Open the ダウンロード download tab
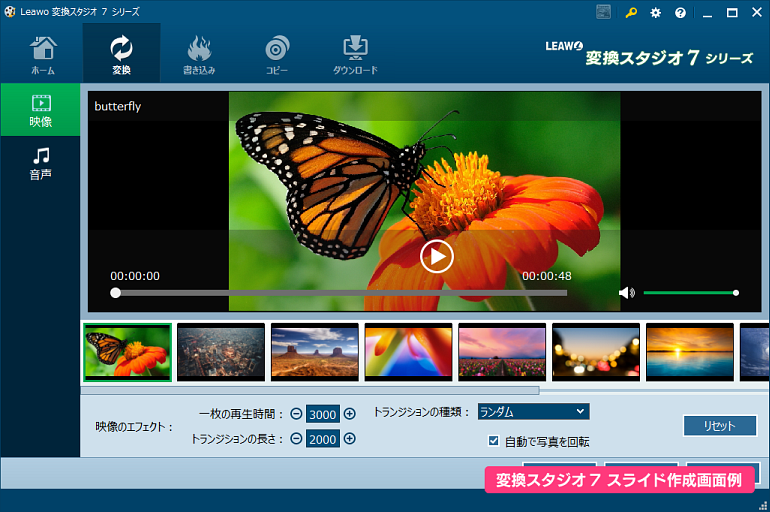This screenshot has height=512, width=770. [x=355, y=55]
